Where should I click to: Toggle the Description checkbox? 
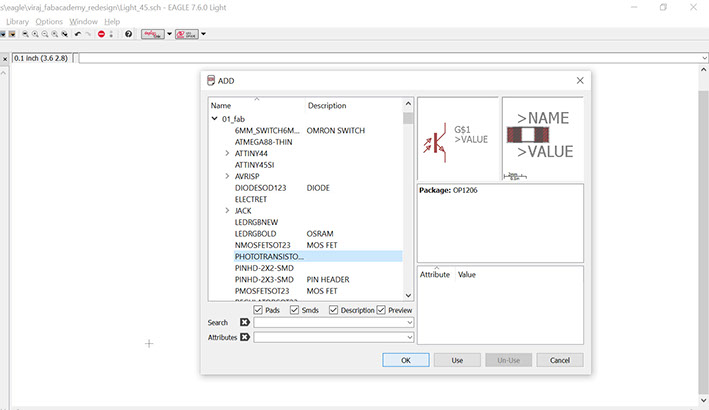coord(333,310)
